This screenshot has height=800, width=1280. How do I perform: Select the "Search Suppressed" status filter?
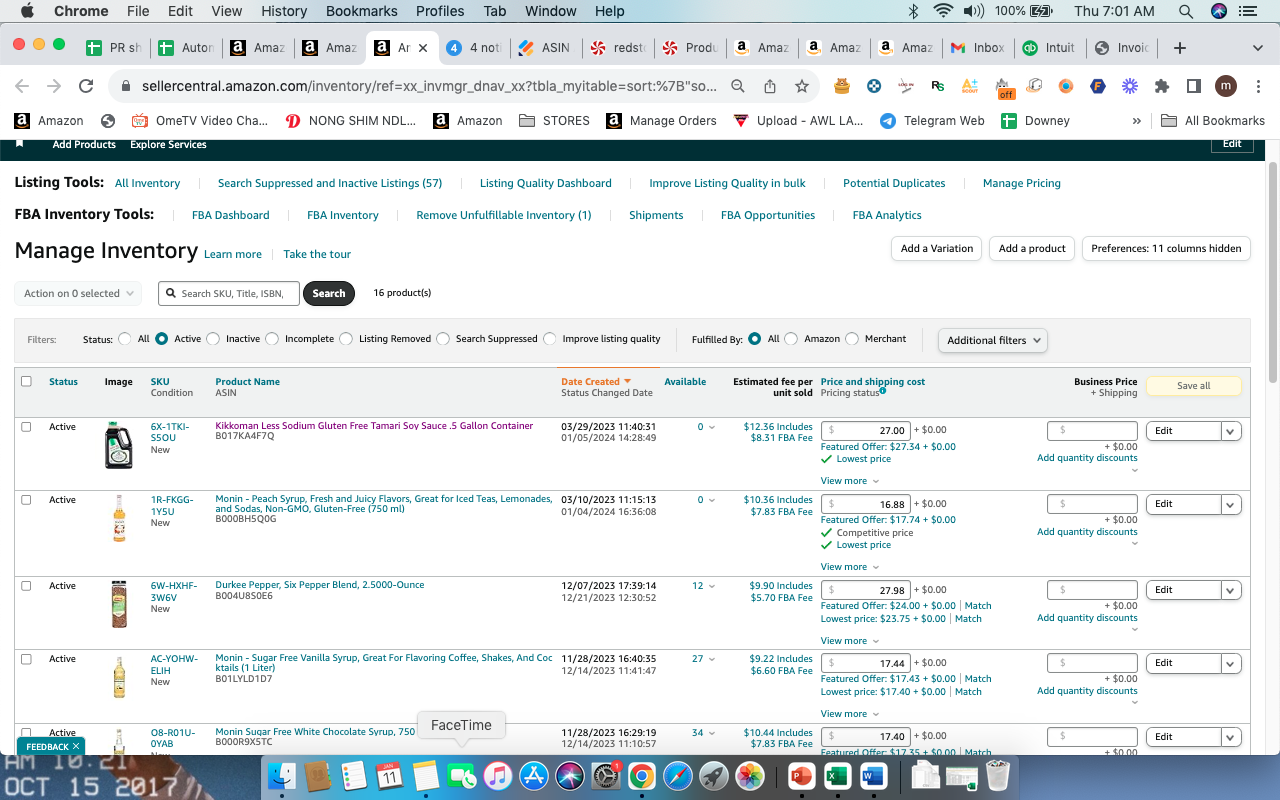(x=443, y=339)
